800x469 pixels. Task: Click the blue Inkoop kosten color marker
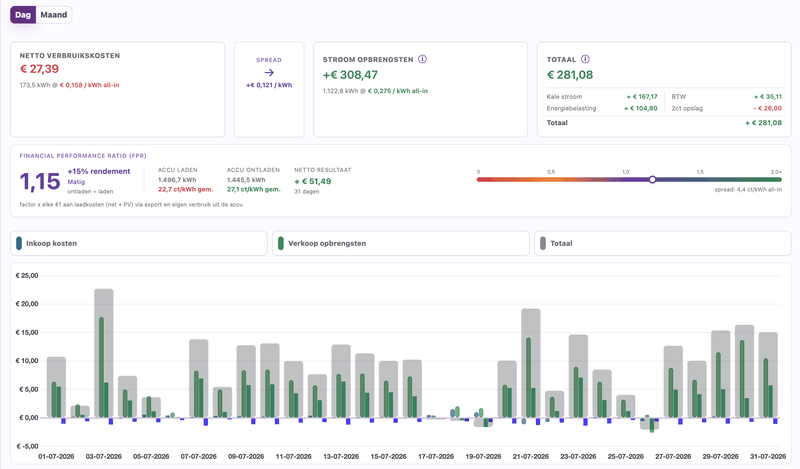click(x=19, y=243)
